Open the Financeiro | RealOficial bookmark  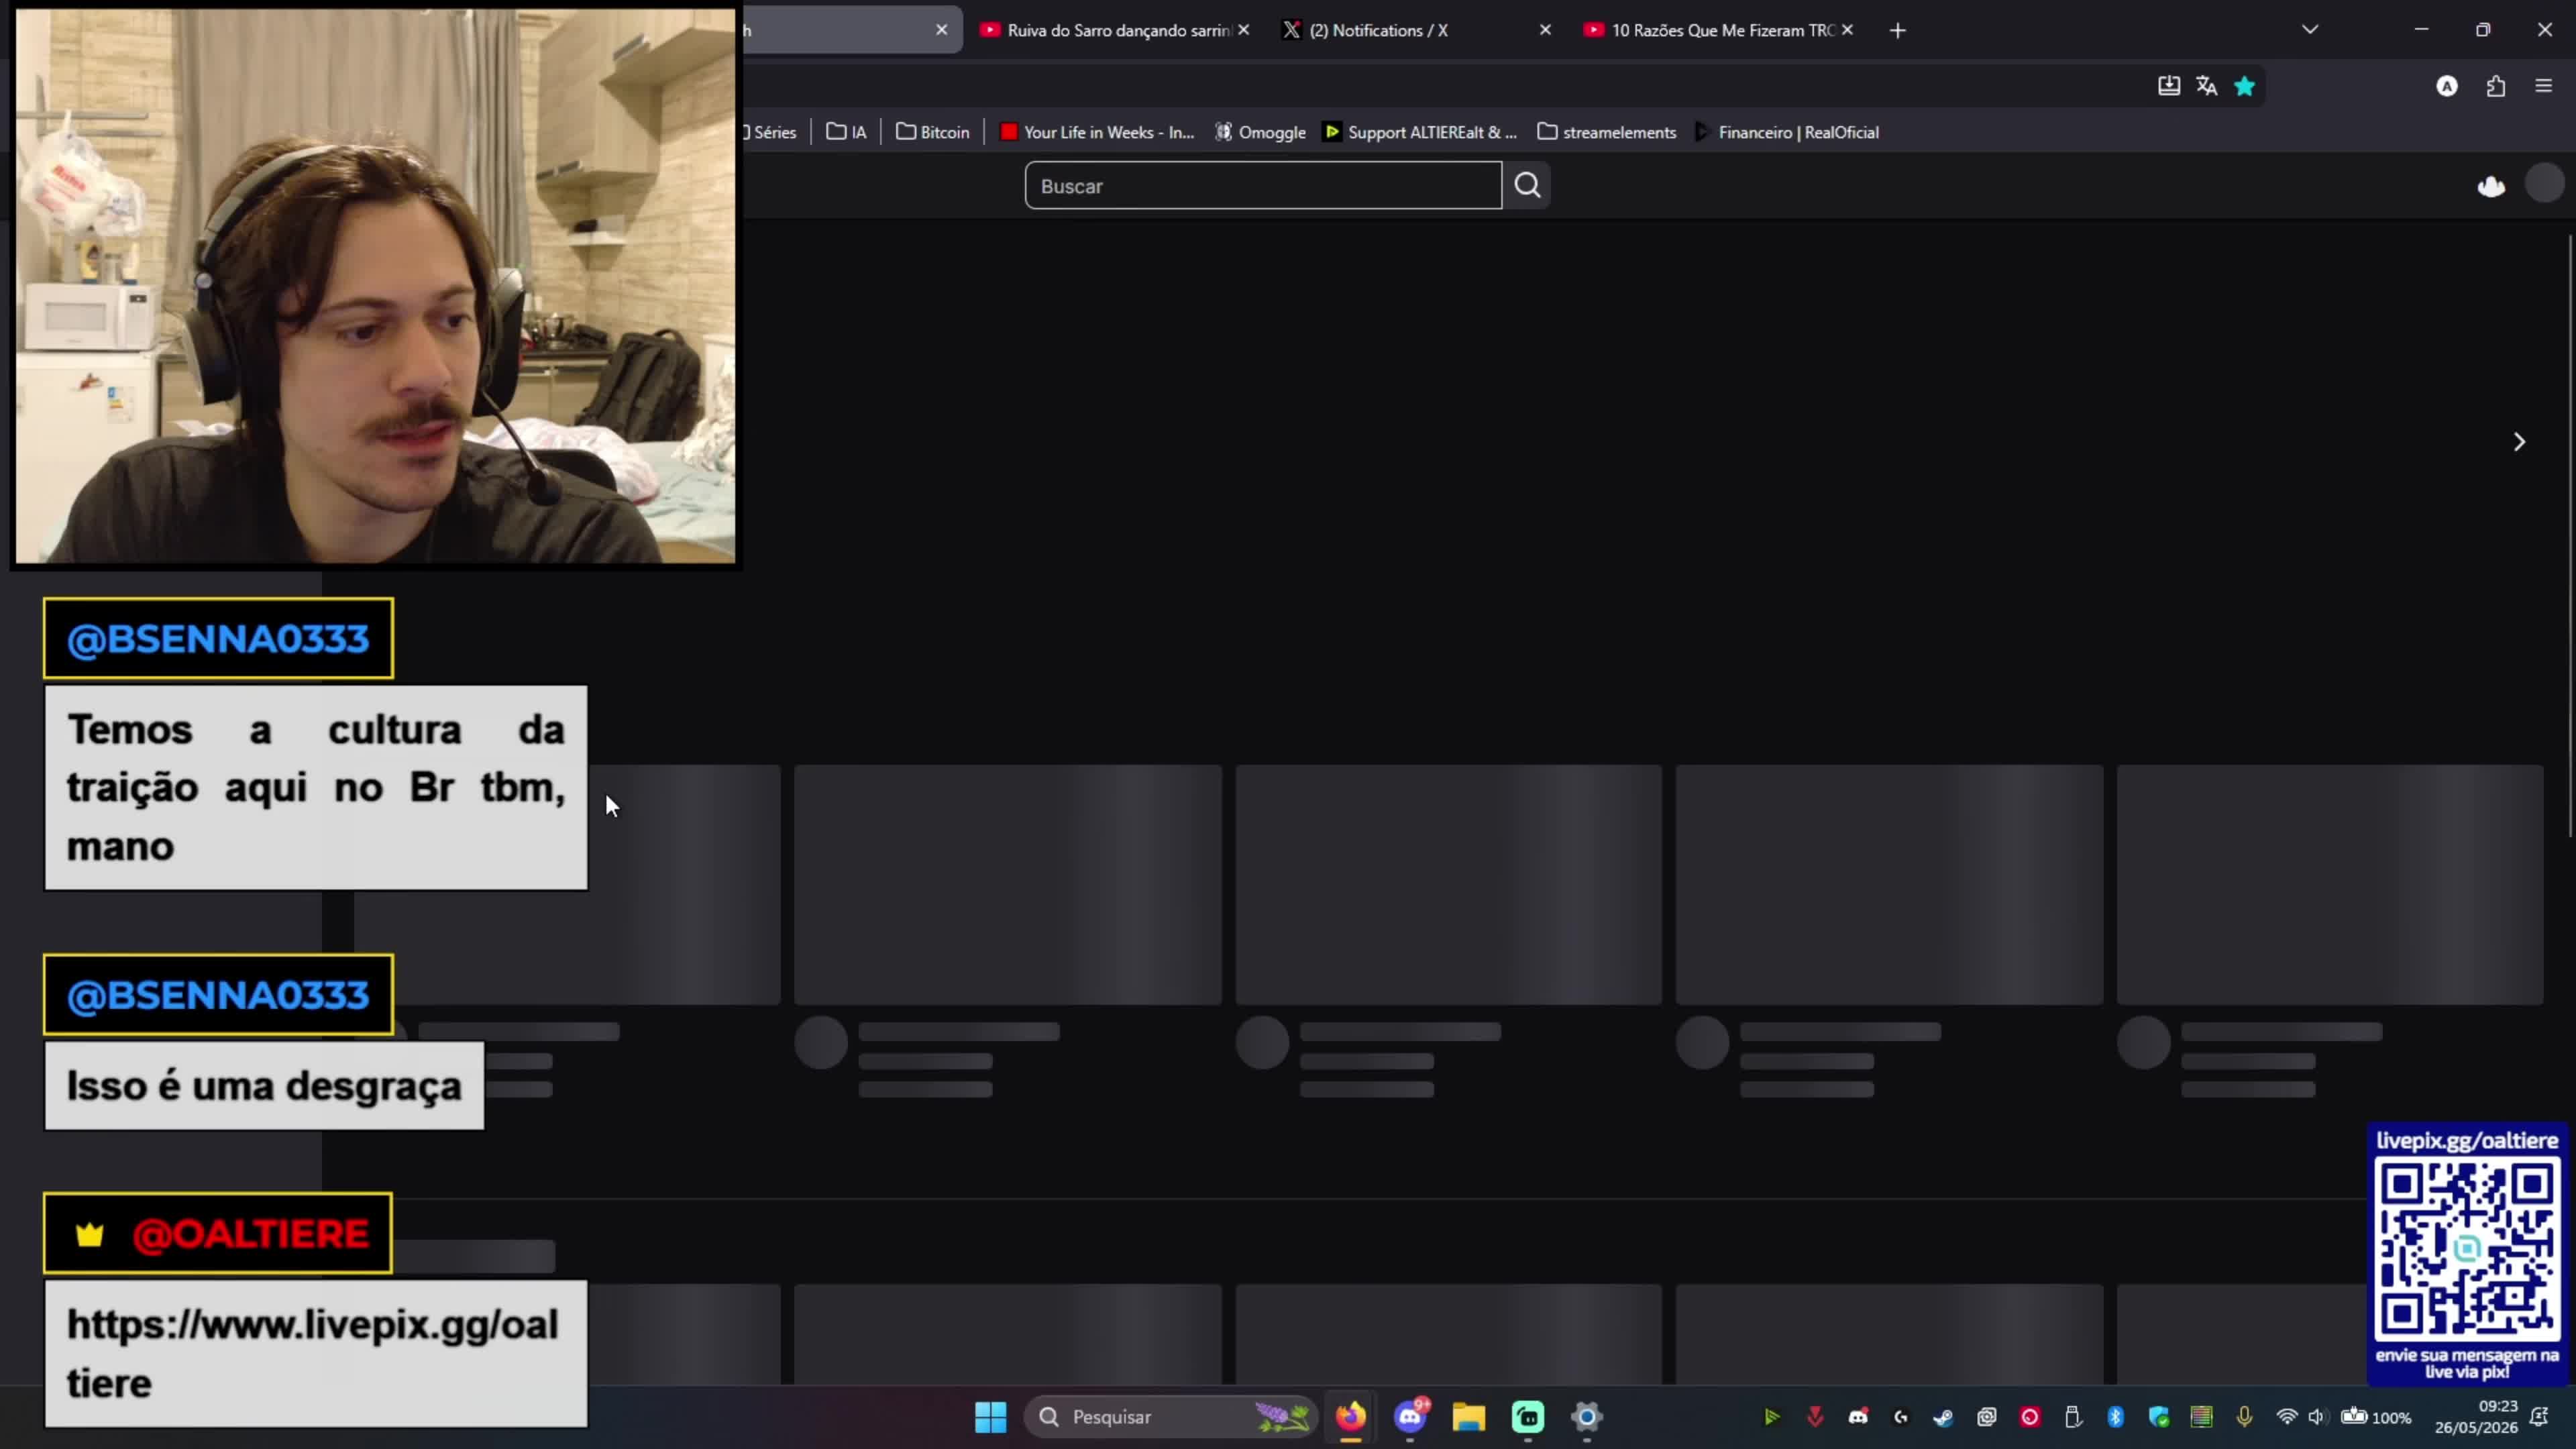coord(1787,132)
